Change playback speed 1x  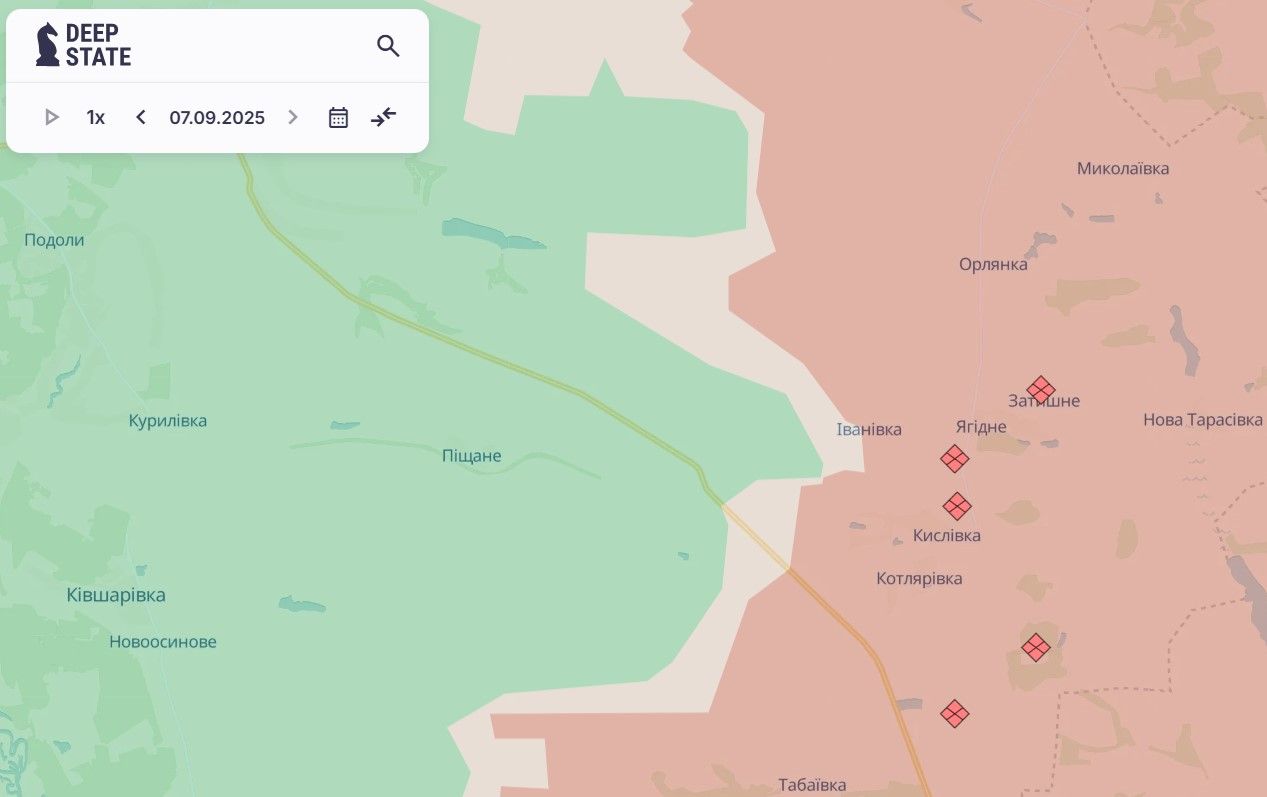pos(96,117)
